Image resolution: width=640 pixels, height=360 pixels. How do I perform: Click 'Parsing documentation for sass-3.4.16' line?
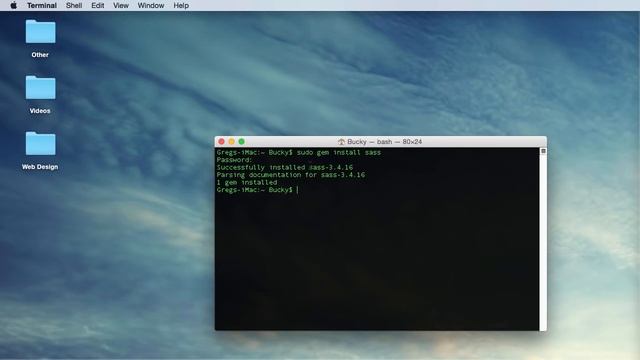(x=291, y=175)
